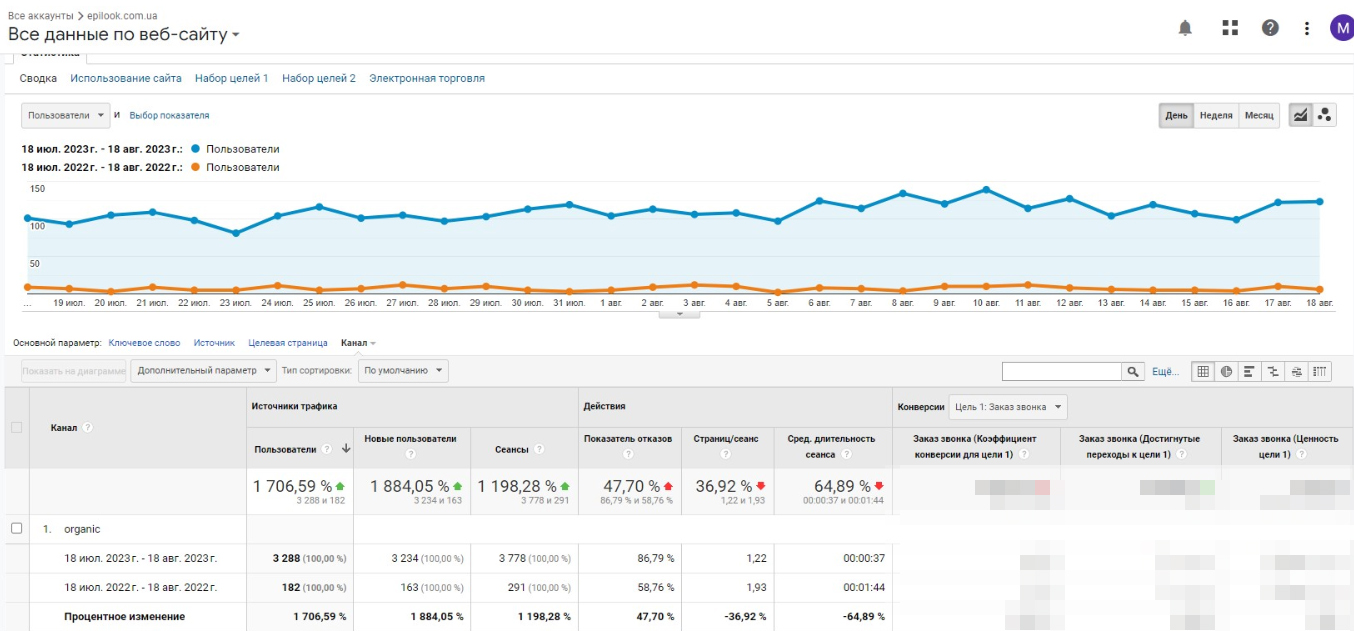Set chart granularity to Неделя

coord(1215,115)
